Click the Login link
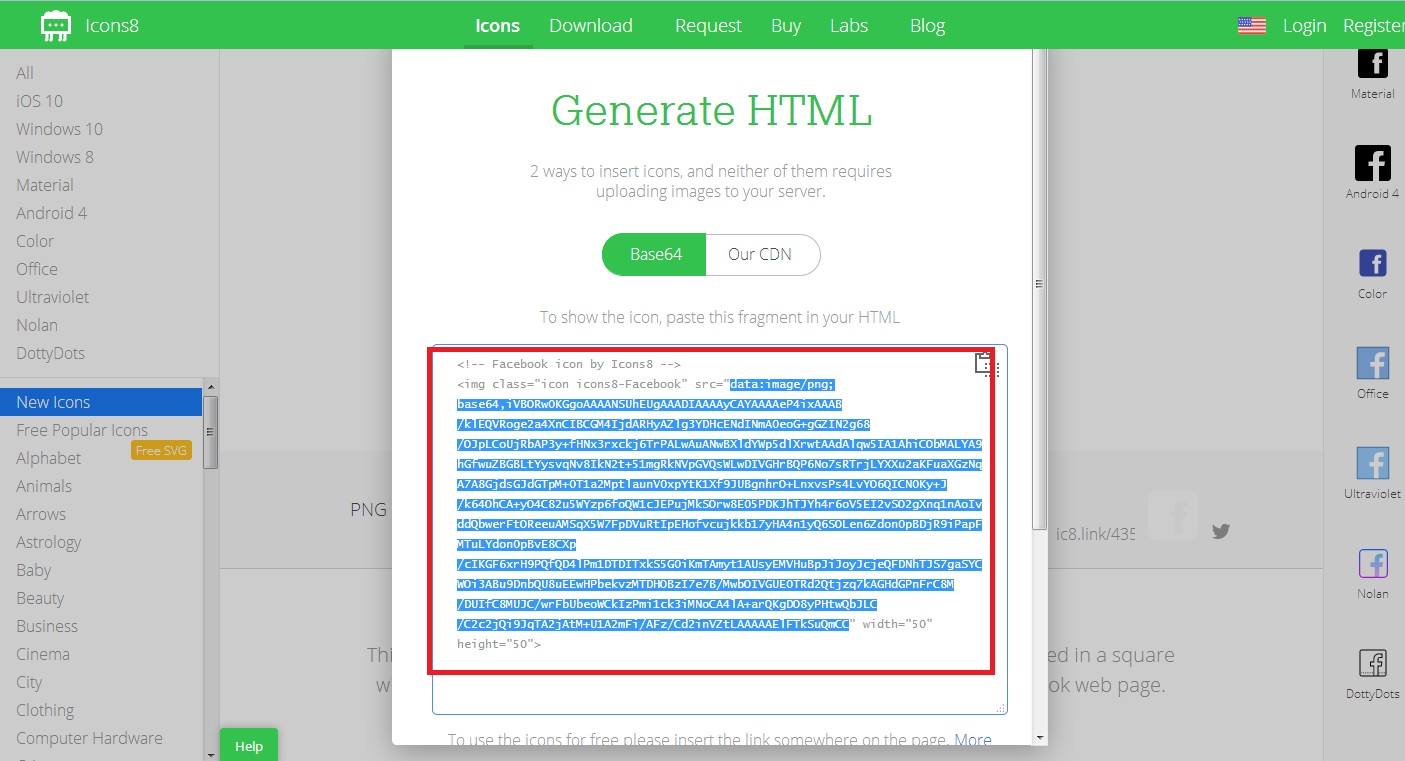The height and width of the screenshot is (761, 1405). 1304,26
